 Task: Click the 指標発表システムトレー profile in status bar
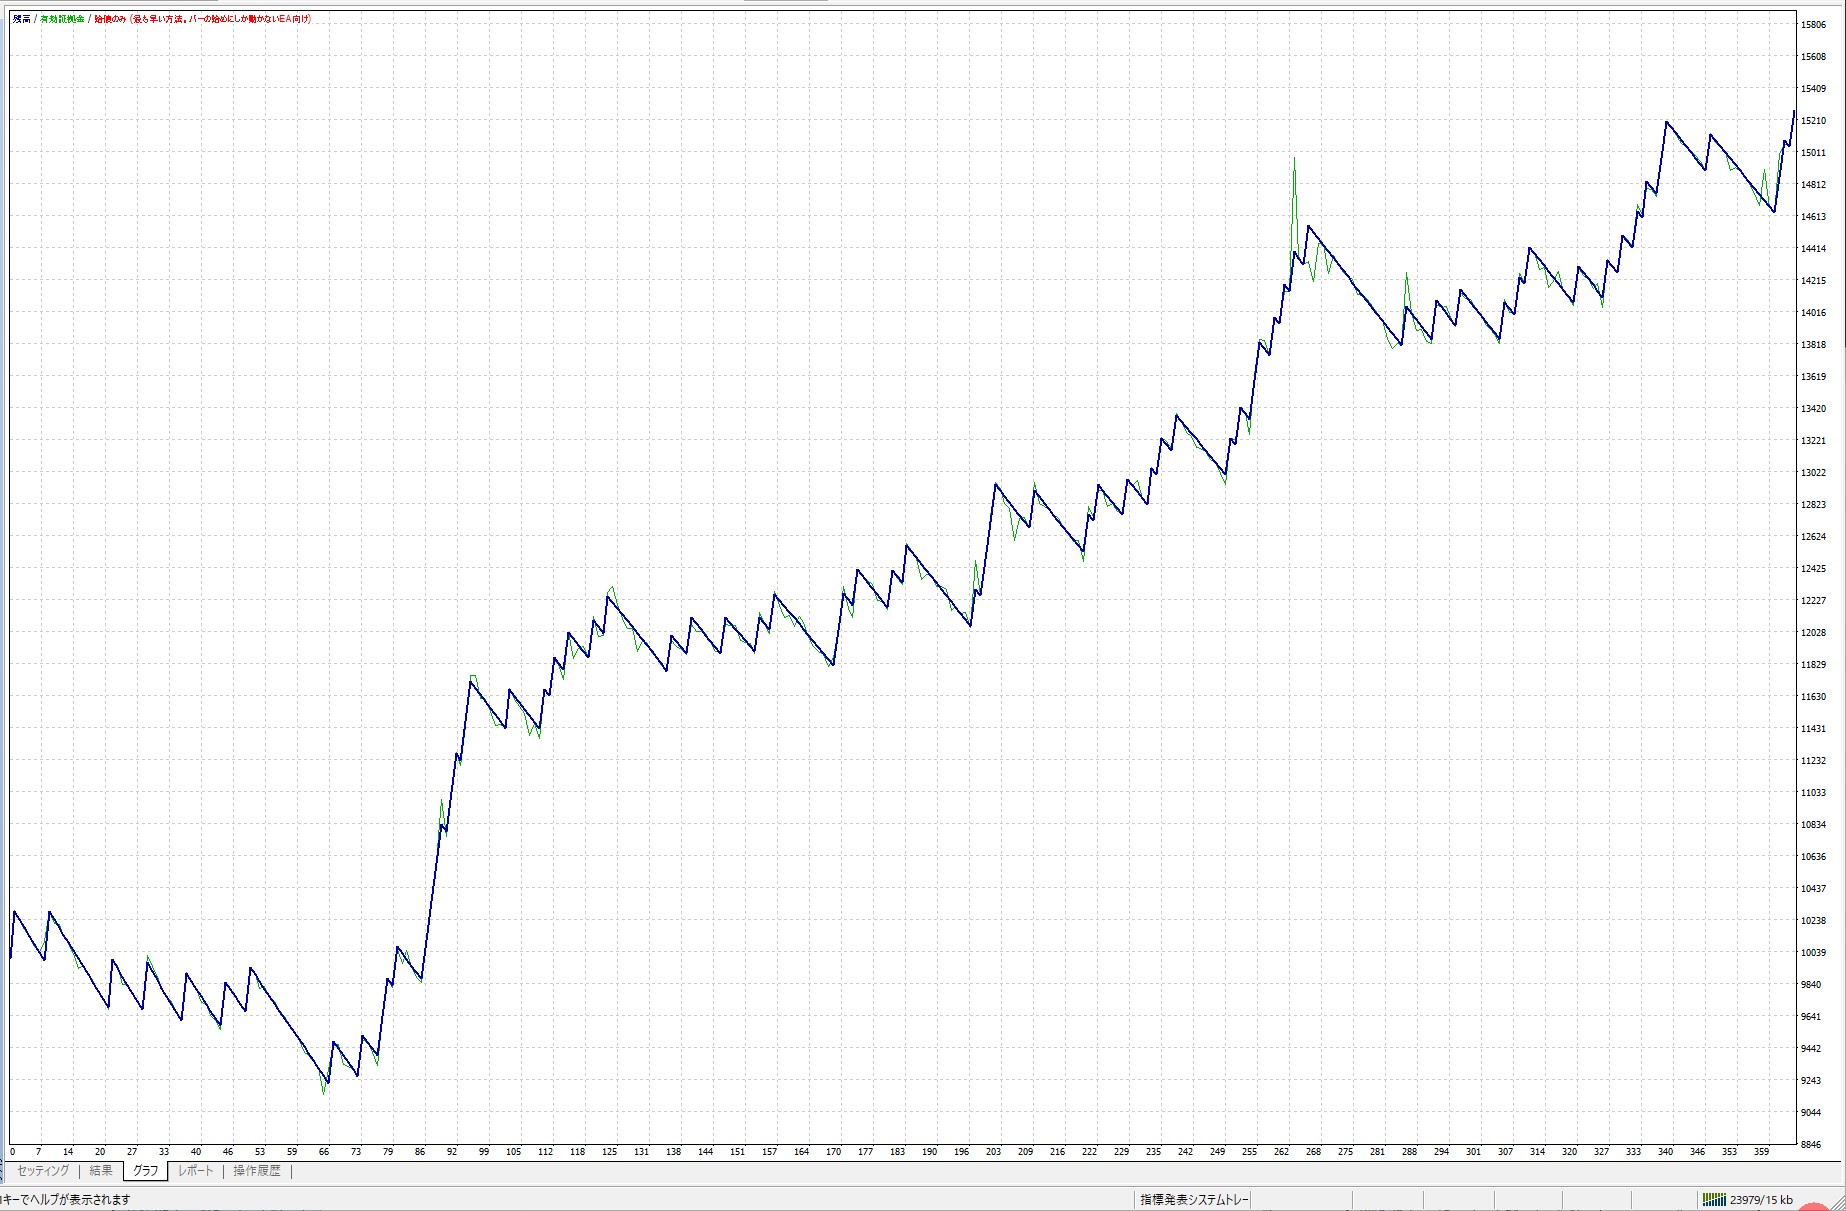pos(1194,1200)
